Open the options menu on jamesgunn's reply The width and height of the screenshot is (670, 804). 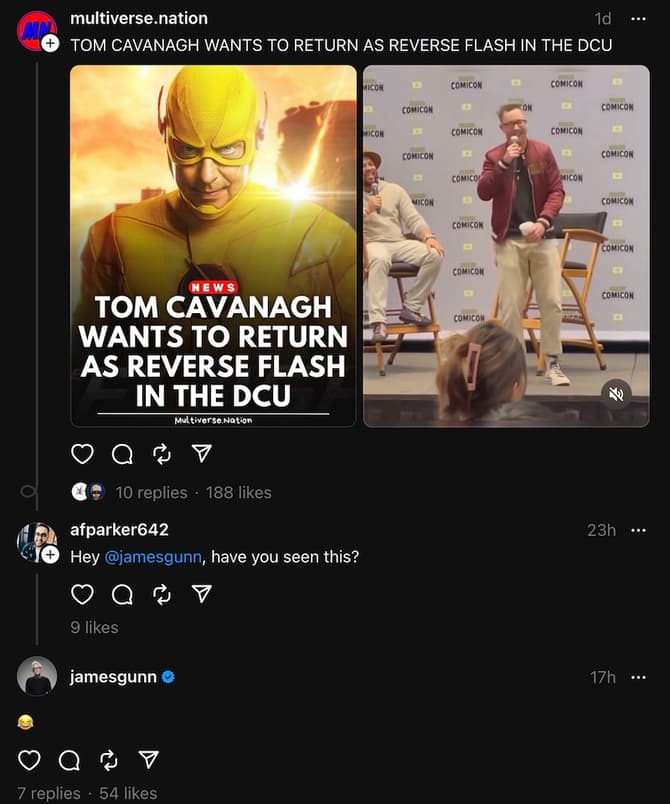(639, 678)
